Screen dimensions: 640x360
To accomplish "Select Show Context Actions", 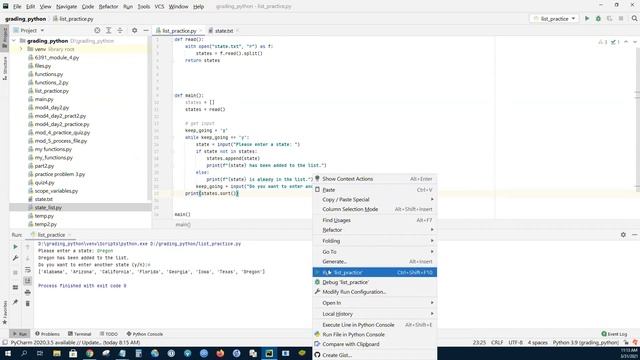I will (375, 179).
